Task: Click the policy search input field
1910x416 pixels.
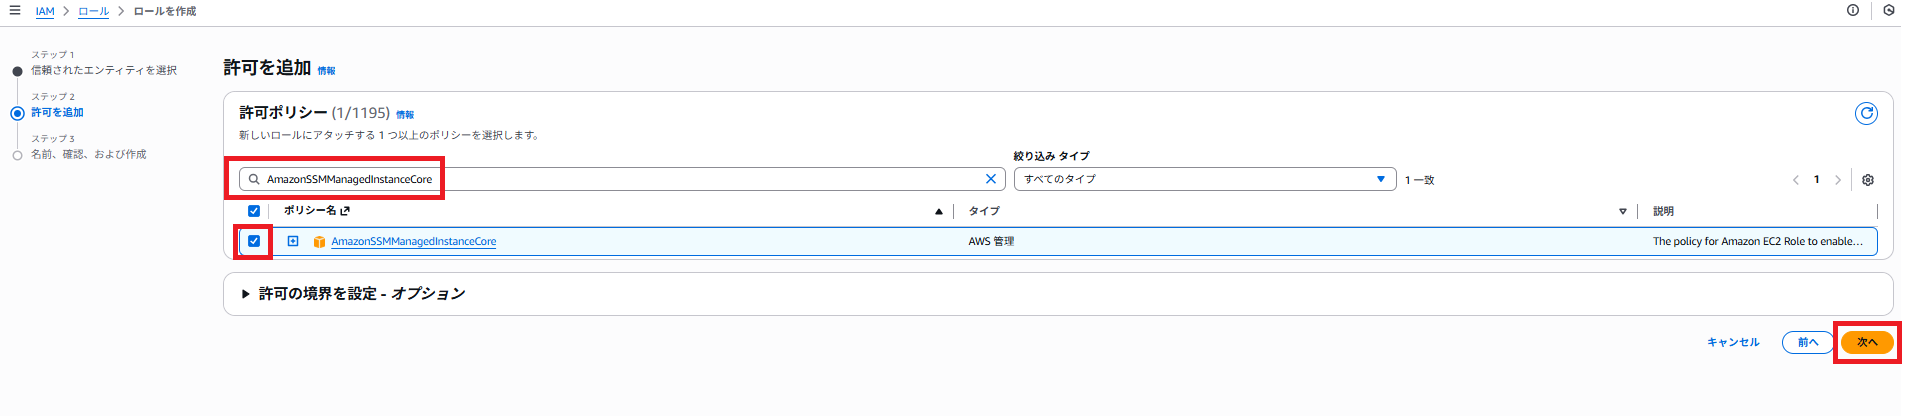Action: [600, 179]
